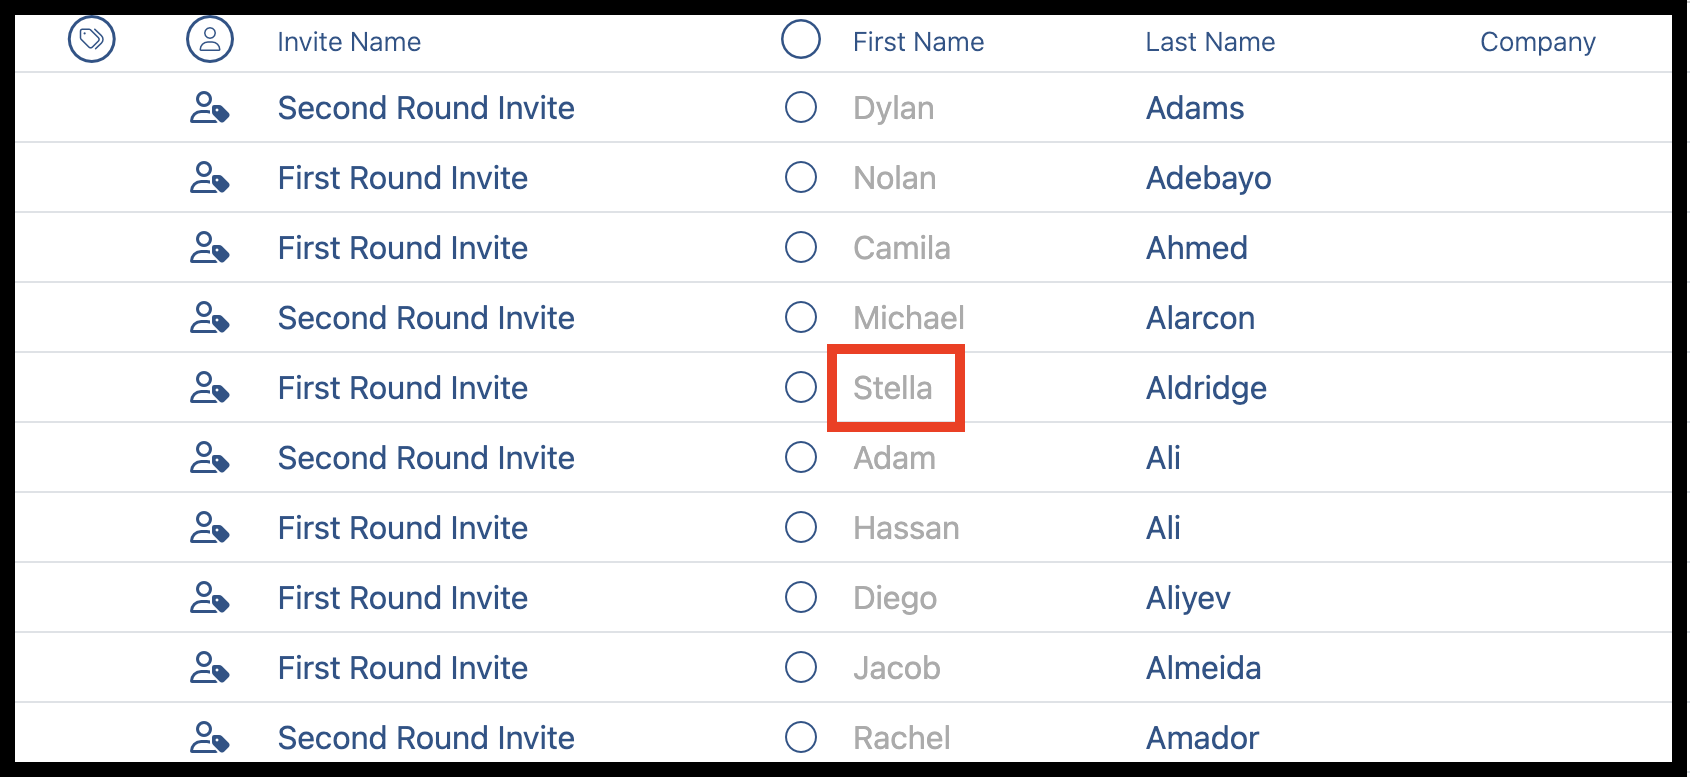Click the Company column header
This screenshot has width=1690, height=778.
[x=1538, y=42]
